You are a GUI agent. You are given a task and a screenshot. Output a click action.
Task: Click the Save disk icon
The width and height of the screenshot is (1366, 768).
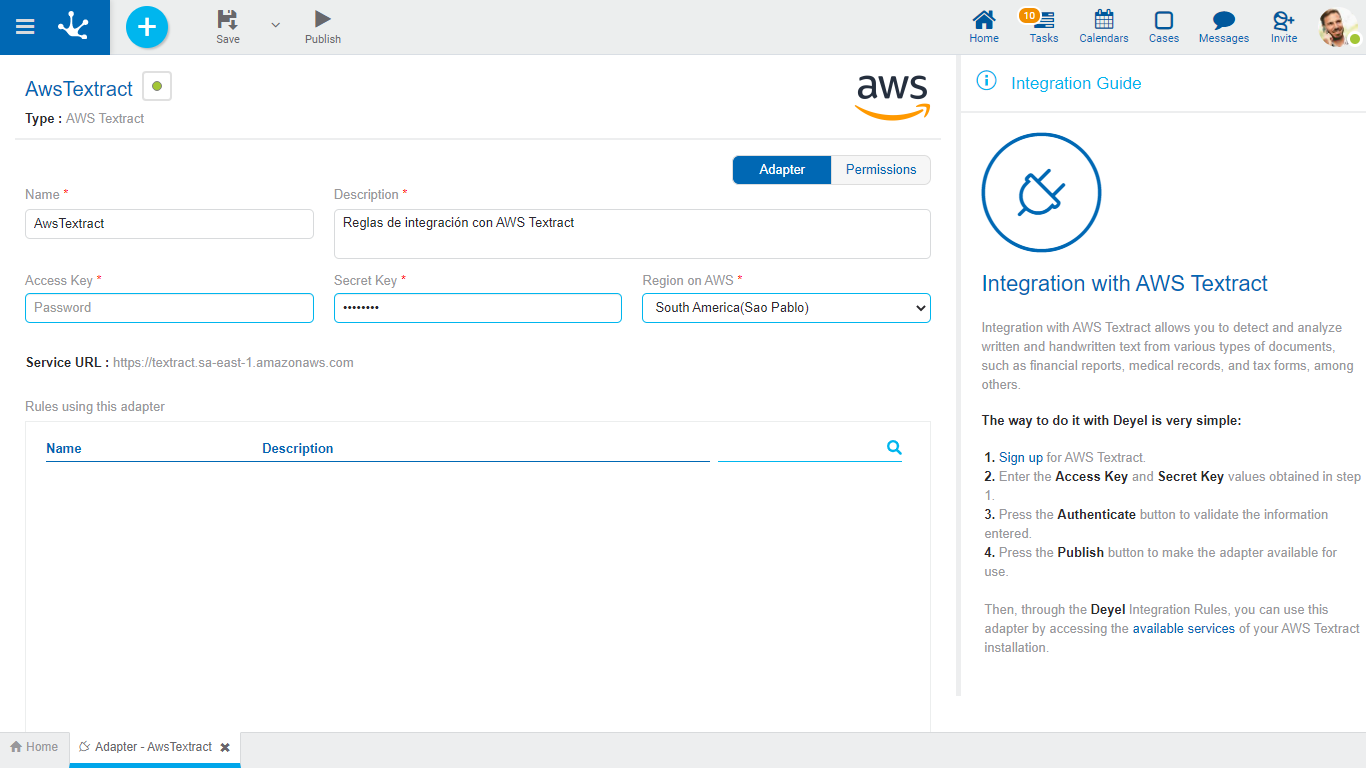(228, 20)
